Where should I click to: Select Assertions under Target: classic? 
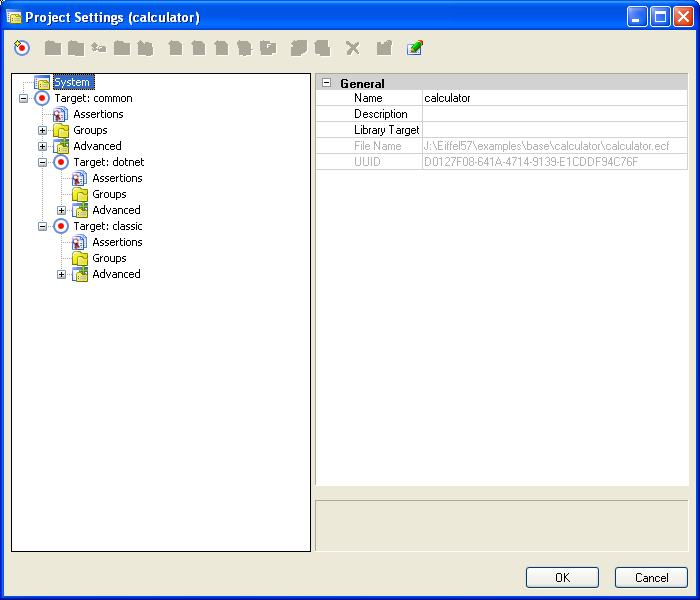(x=117, y=242)
